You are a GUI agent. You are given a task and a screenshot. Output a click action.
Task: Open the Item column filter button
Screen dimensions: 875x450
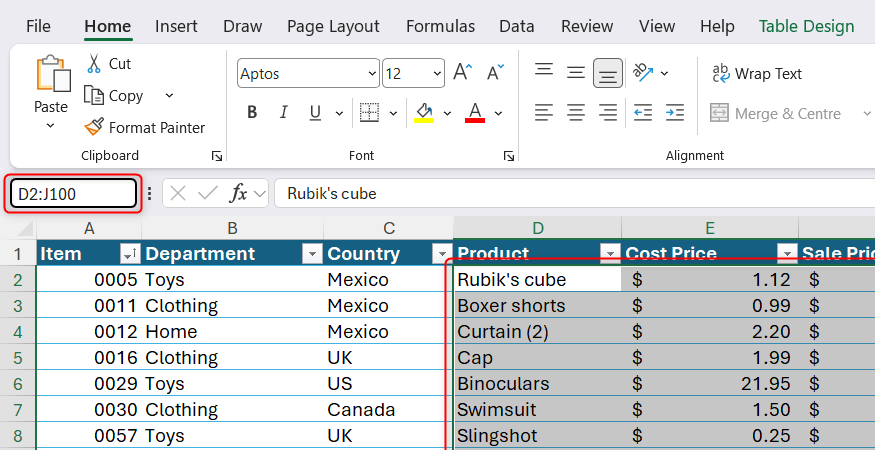point(130,254)
